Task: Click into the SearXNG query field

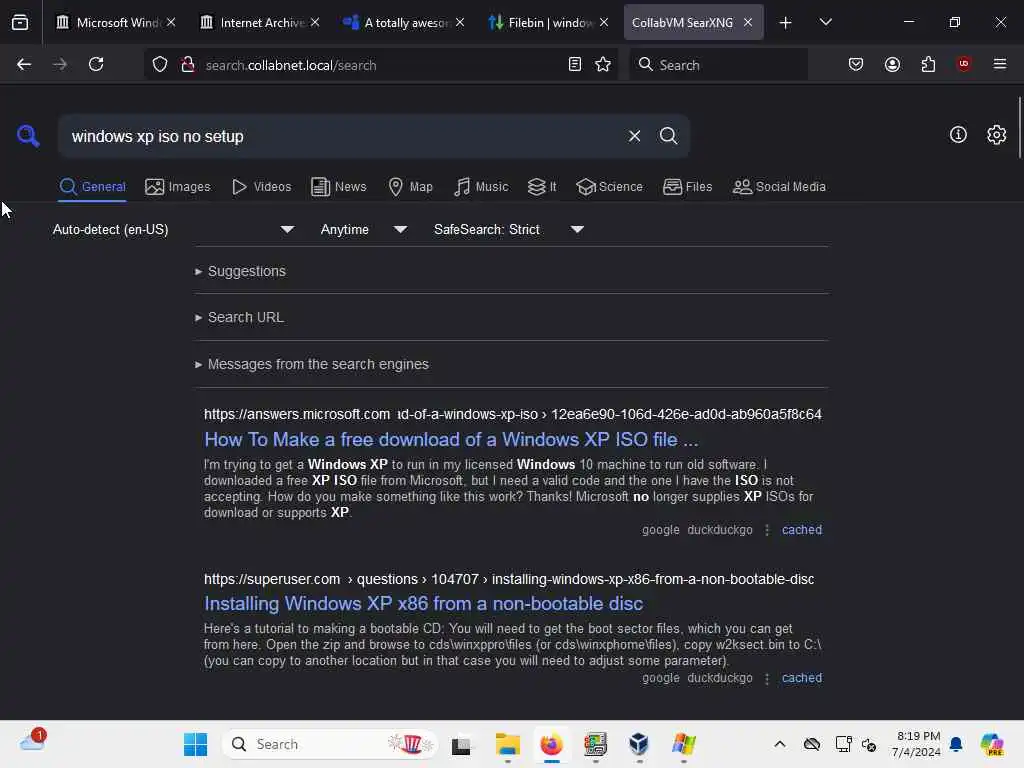Action: tap(340, 136)
